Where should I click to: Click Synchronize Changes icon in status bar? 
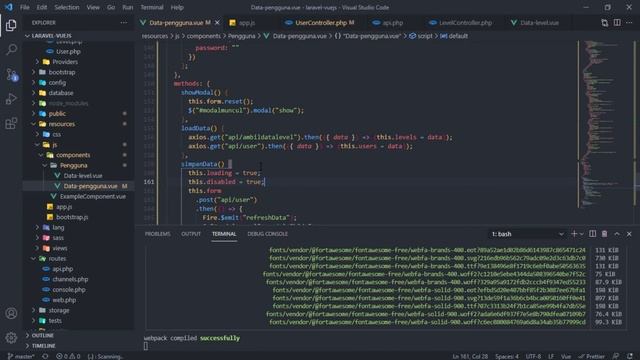pos(45,356)
